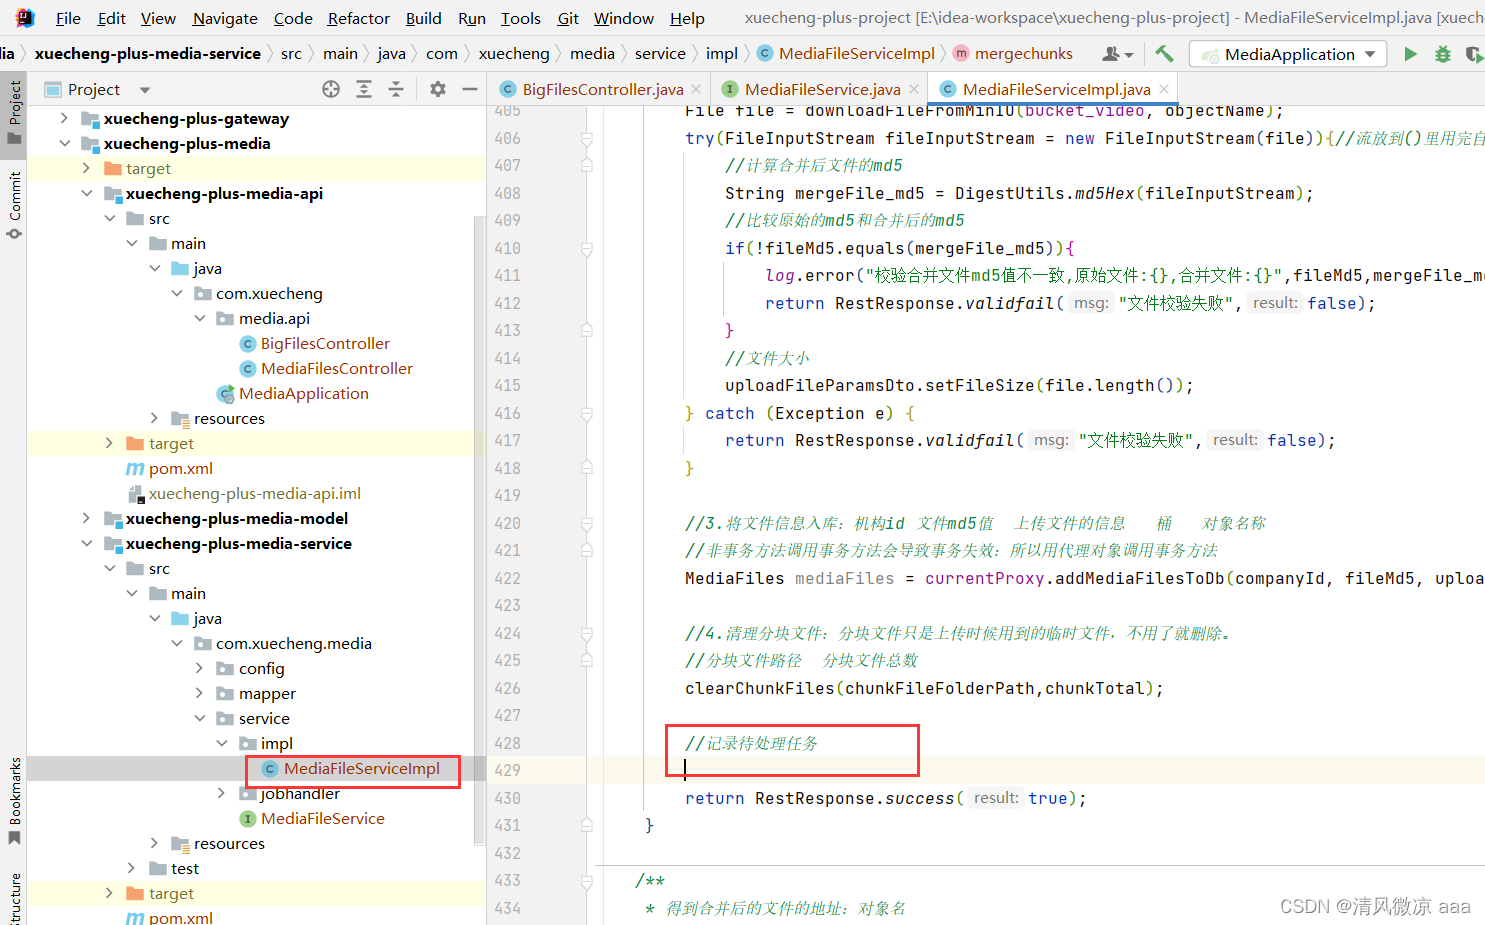Click the Run MediaApplication green arrow

pyautogui.click(x=1410, y=54)
